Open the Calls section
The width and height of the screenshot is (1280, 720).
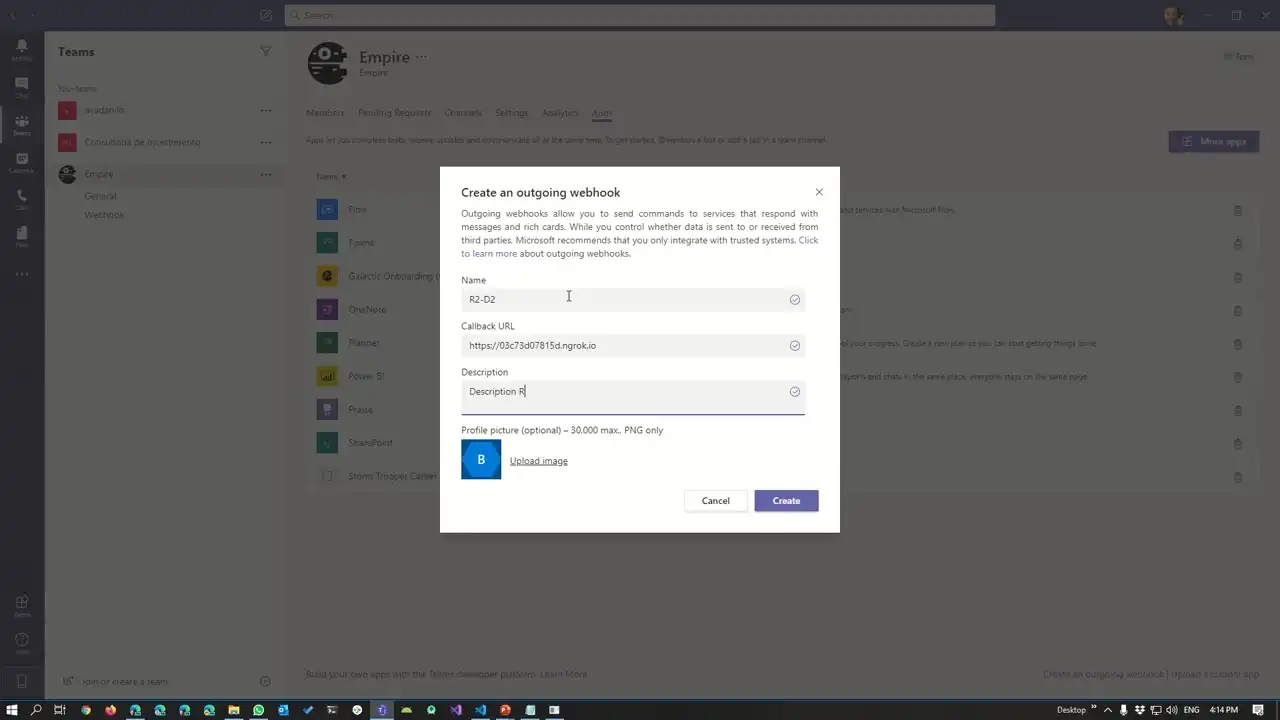(x=21, y=196)
